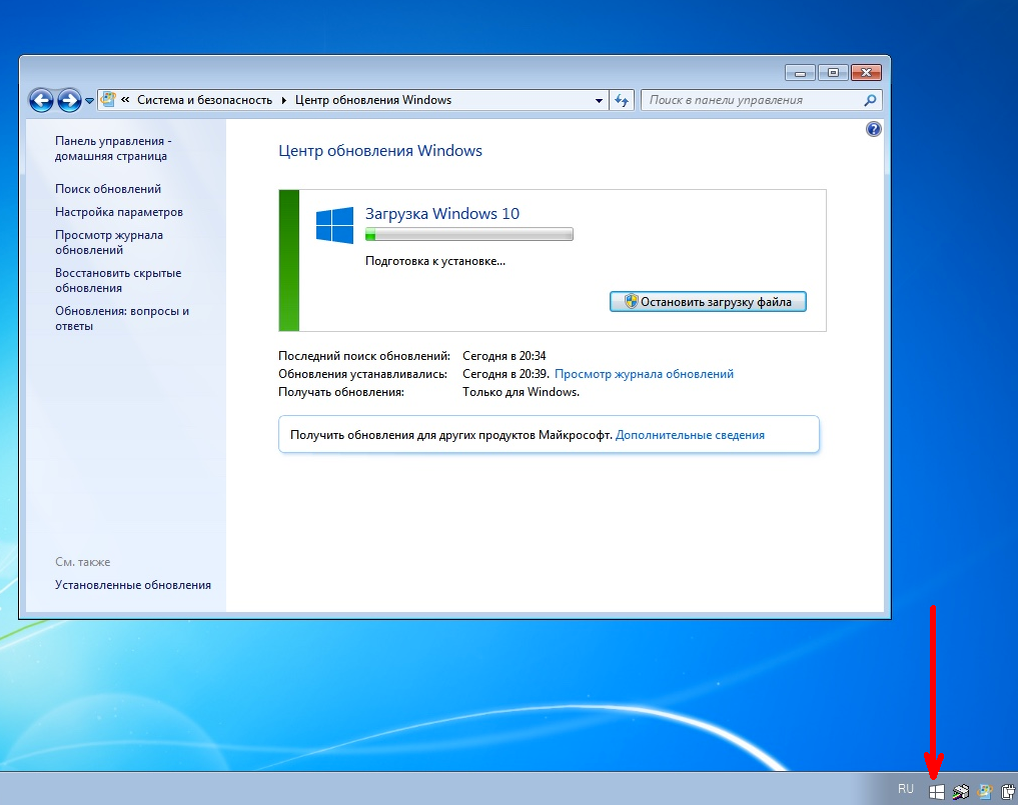Expand the arrow after "Система и безопасность"

tap(284, 100)
